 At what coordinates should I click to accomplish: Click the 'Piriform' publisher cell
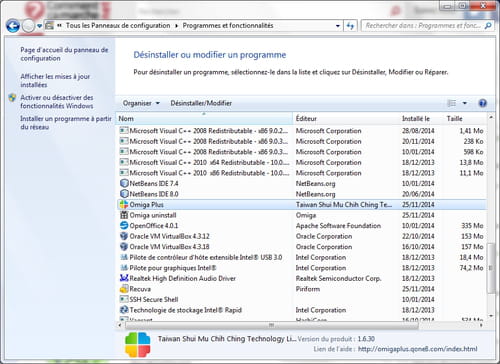click(x=308, y=289)
